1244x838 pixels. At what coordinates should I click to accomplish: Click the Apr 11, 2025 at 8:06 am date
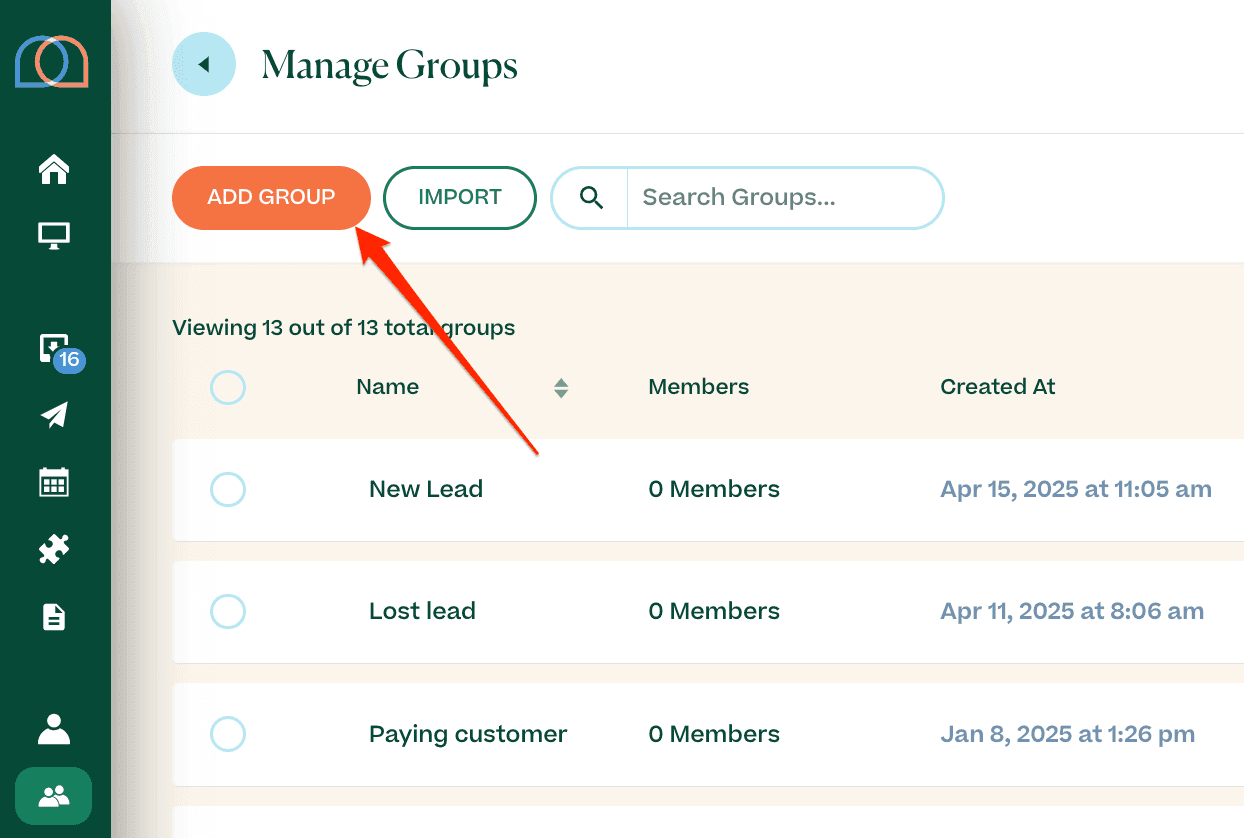pyautogui.click(x=1072, y=611)
